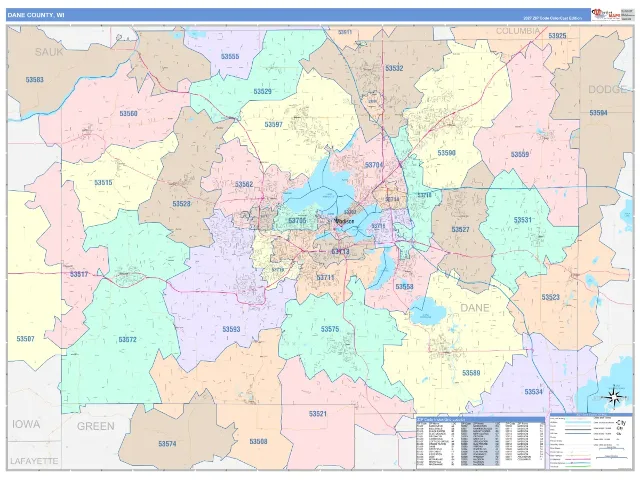Click the "DANE COUNTY, WI" map title
The image size is (640, 480).
coord(35,15)
